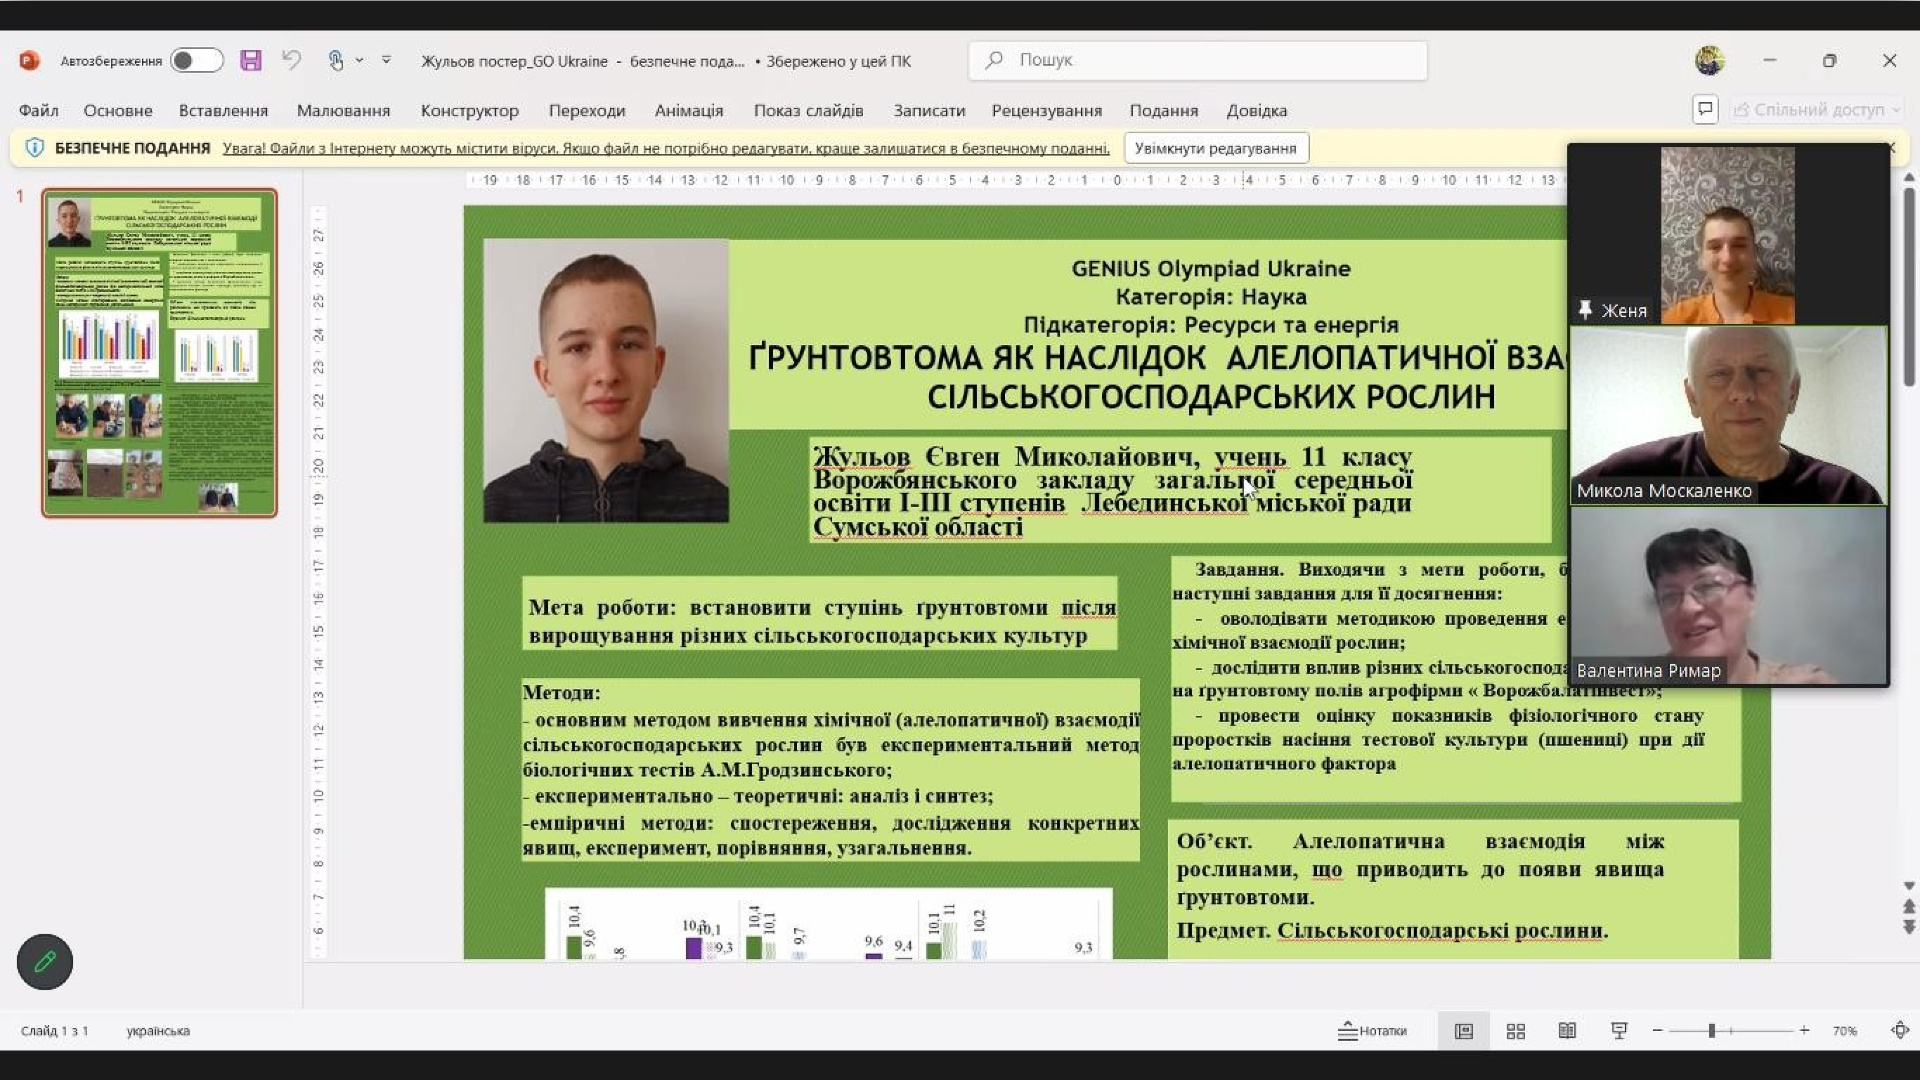Click the Next Slide double-arrow icon
Screen dimensions: 1920x1080
(1909, 927)
